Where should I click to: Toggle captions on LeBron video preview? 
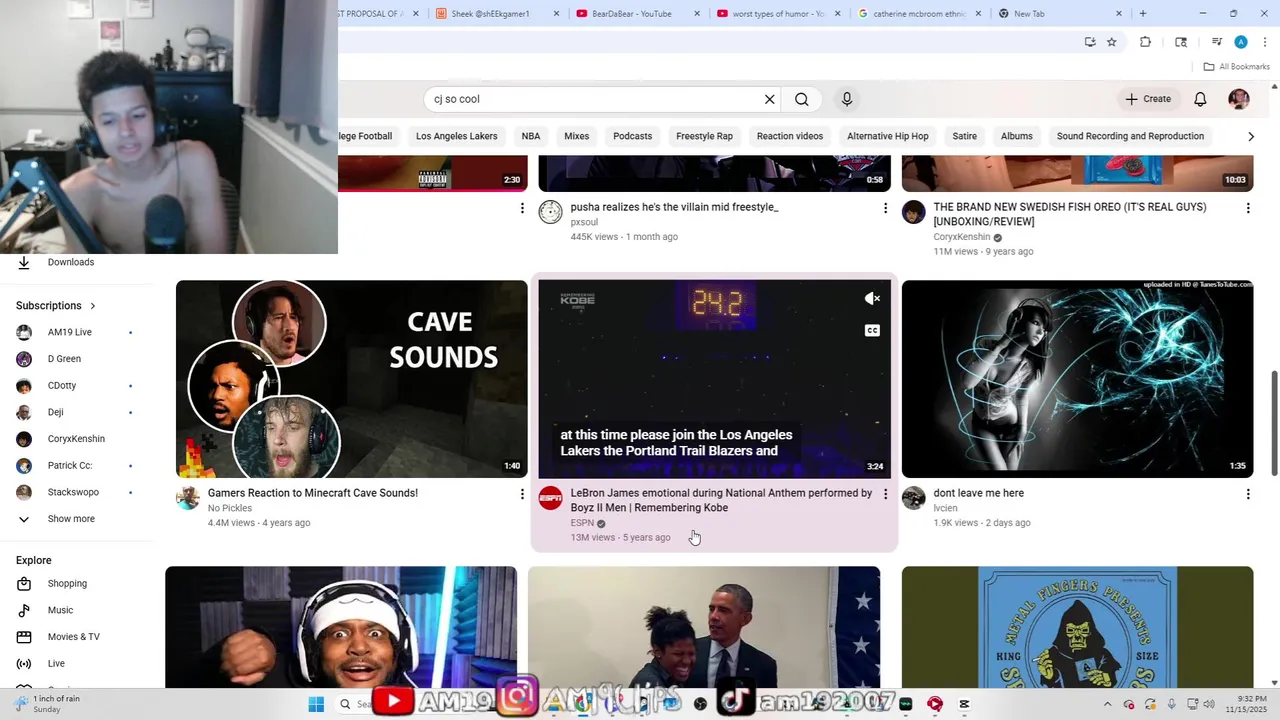click(x=872, y=330)
